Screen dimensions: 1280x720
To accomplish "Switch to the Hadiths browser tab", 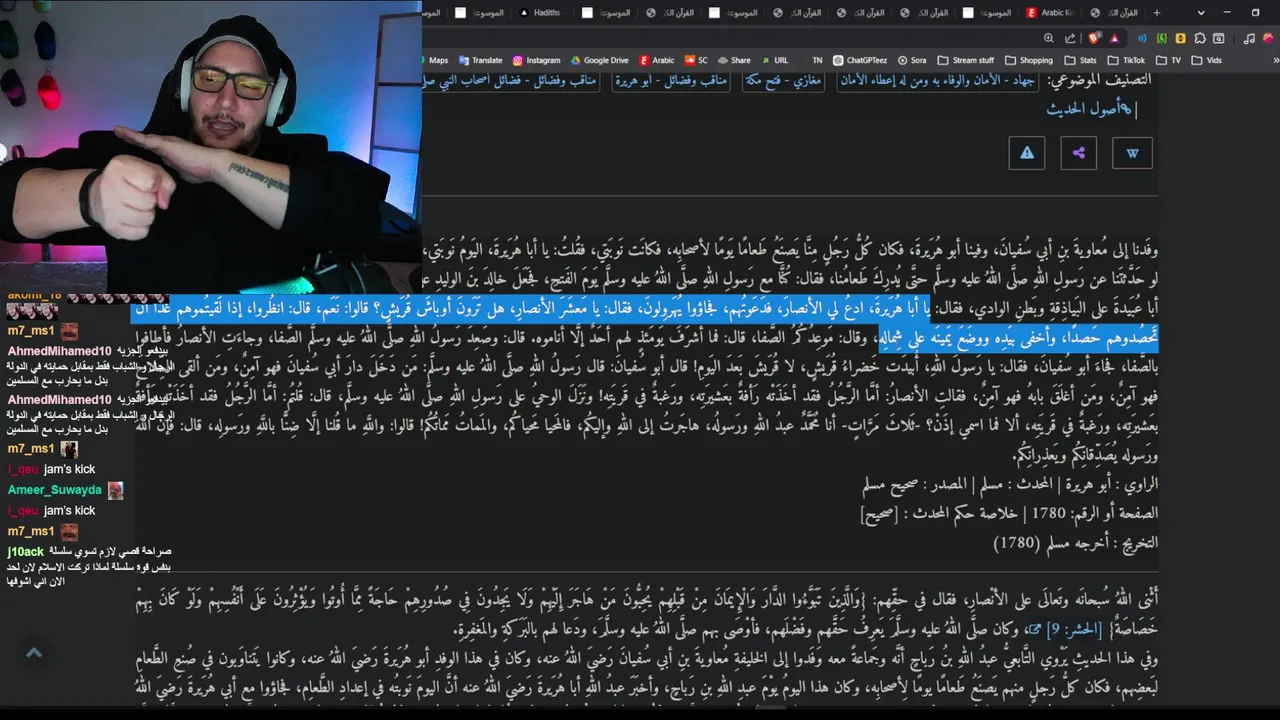I will pyautogui.click(x=540, y=13).
